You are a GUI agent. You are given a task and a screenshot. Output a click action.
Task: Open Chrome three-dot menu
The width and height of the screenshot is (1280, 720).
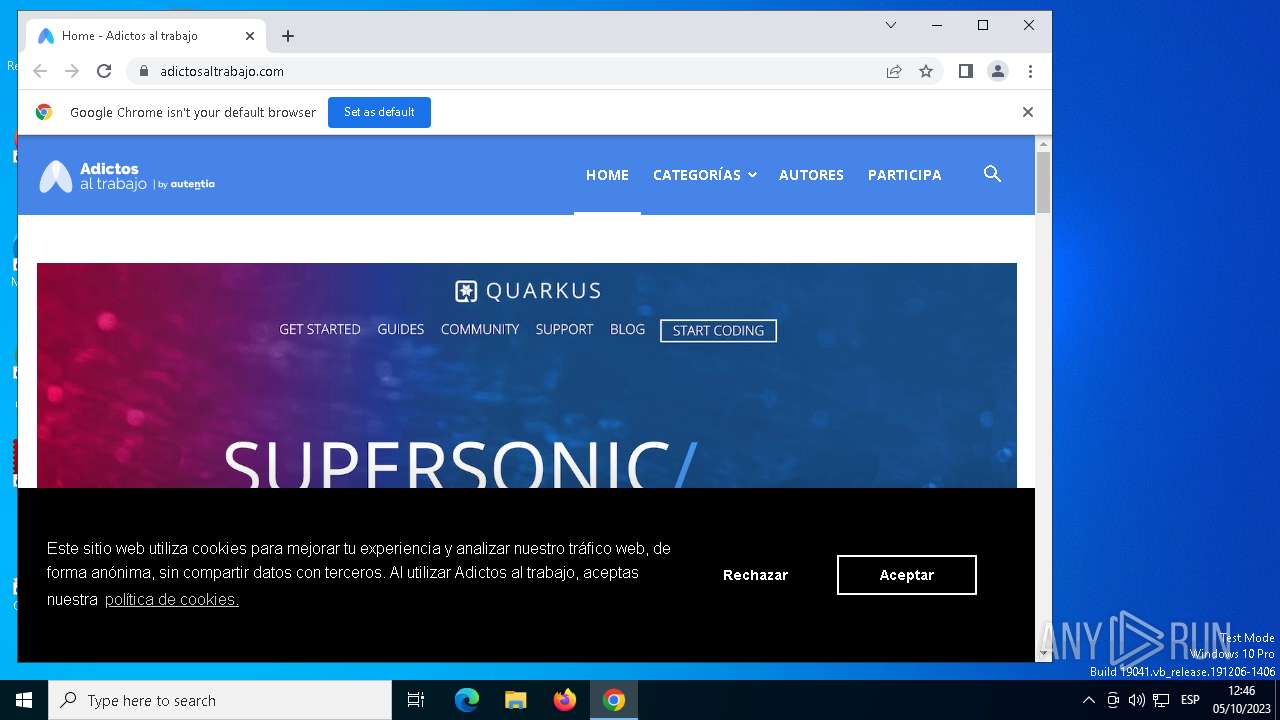pyautogui.click(x=1030, y=71)
